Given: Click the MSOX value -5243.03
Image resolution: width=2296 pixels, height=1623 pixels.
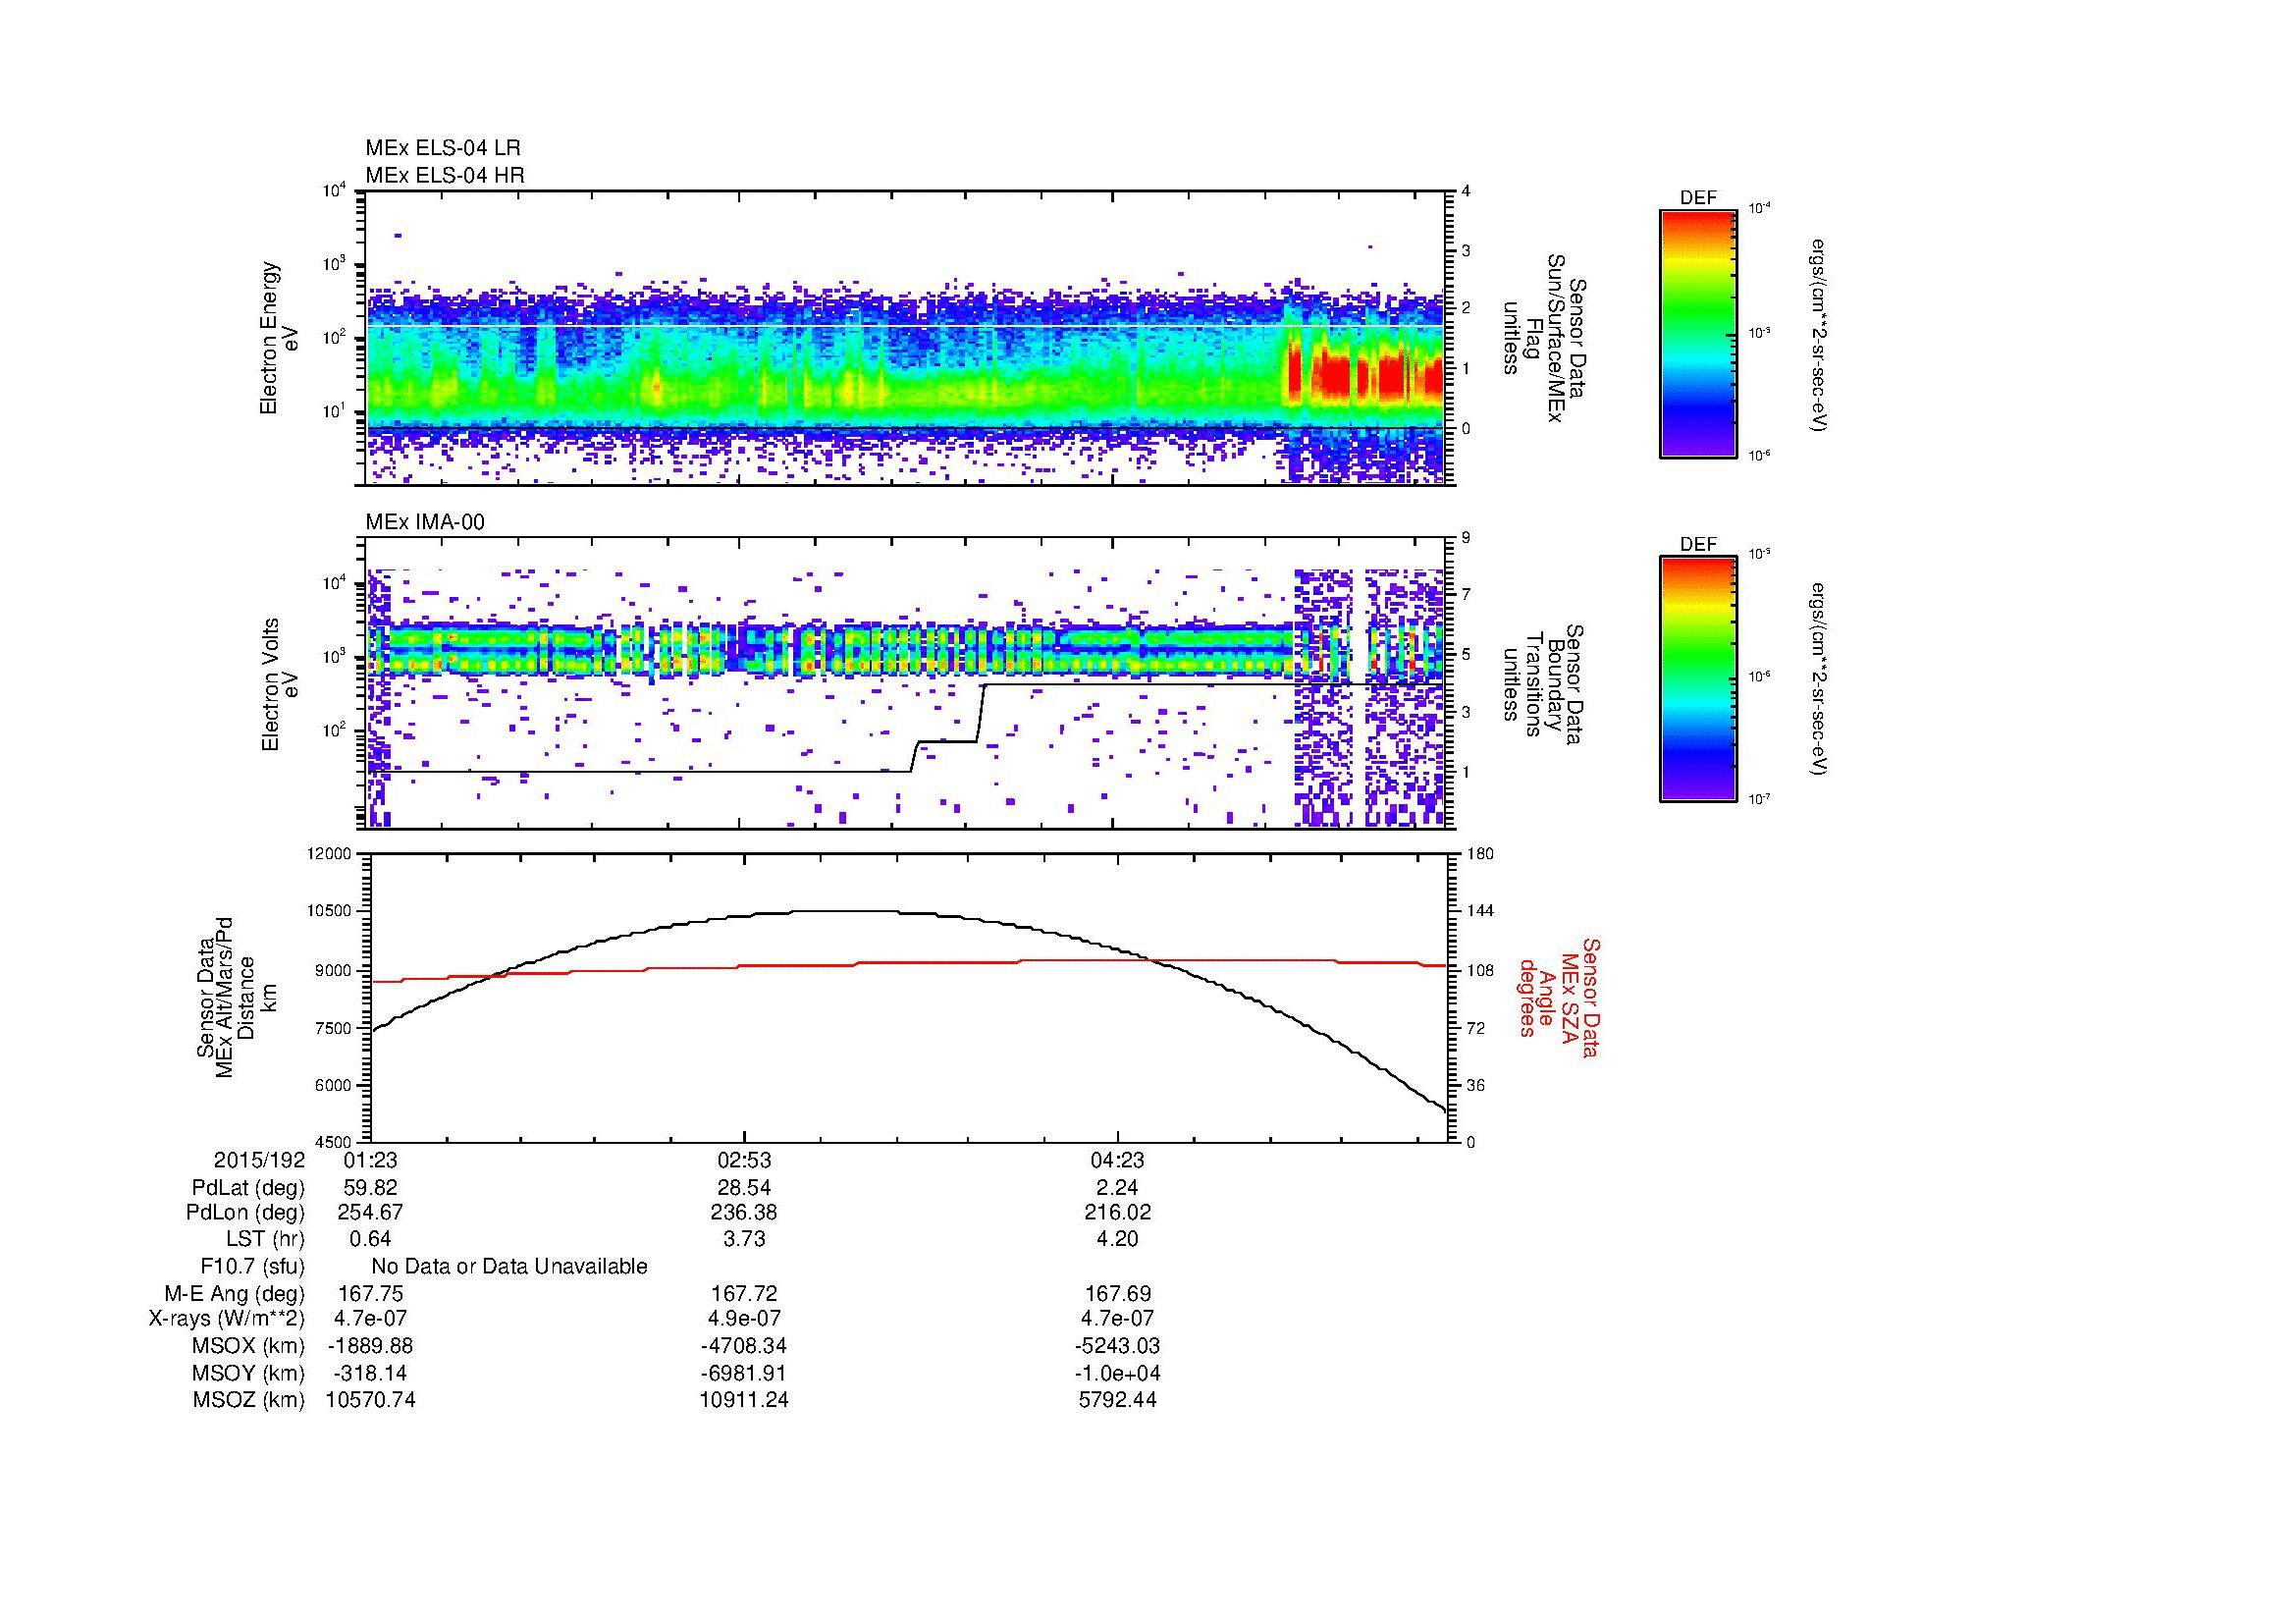Looking at the screenshot, I should coord(1118,1346).
